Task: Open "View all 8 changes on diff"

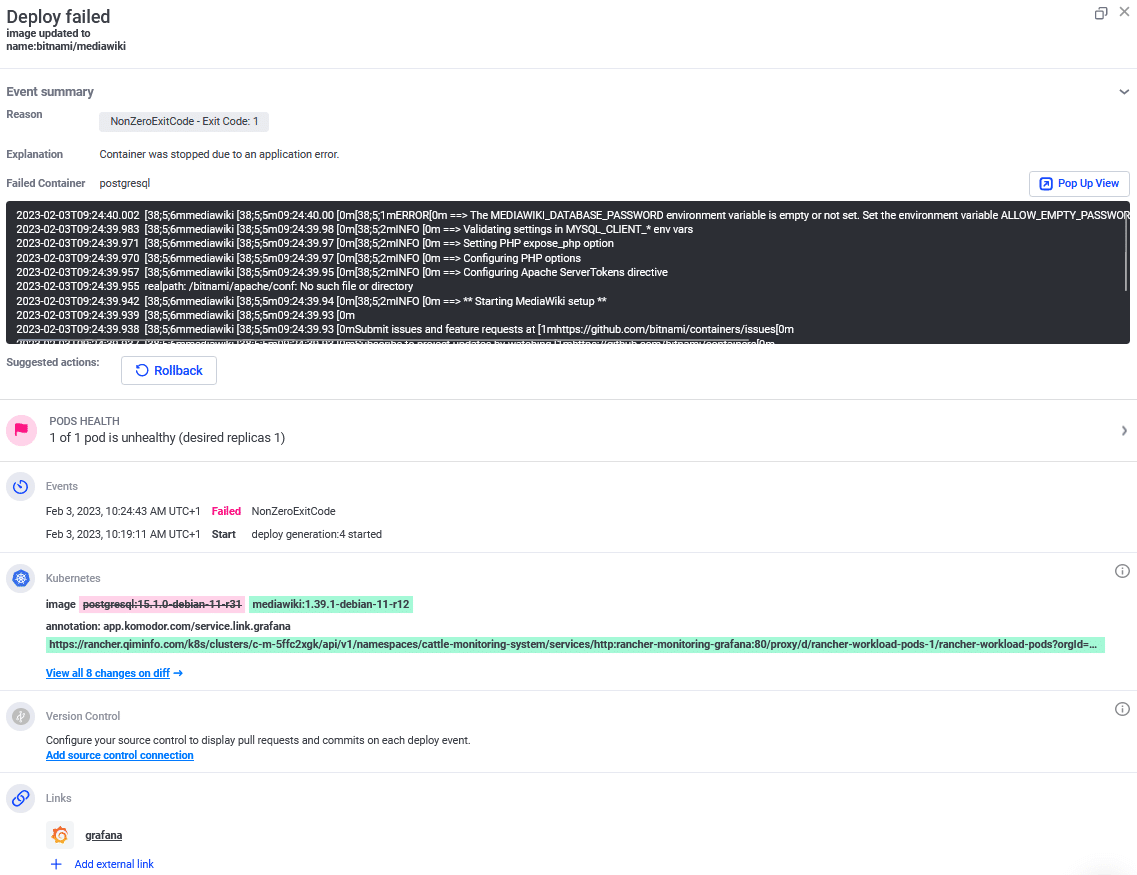Action: [112, 672]
